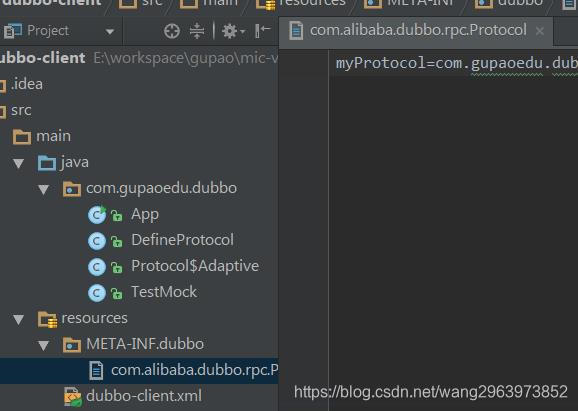This screenshot has width=578, height=411.
Task: Open the Project view dropdown
Action: pyautogui.click(x=109, y=32)
